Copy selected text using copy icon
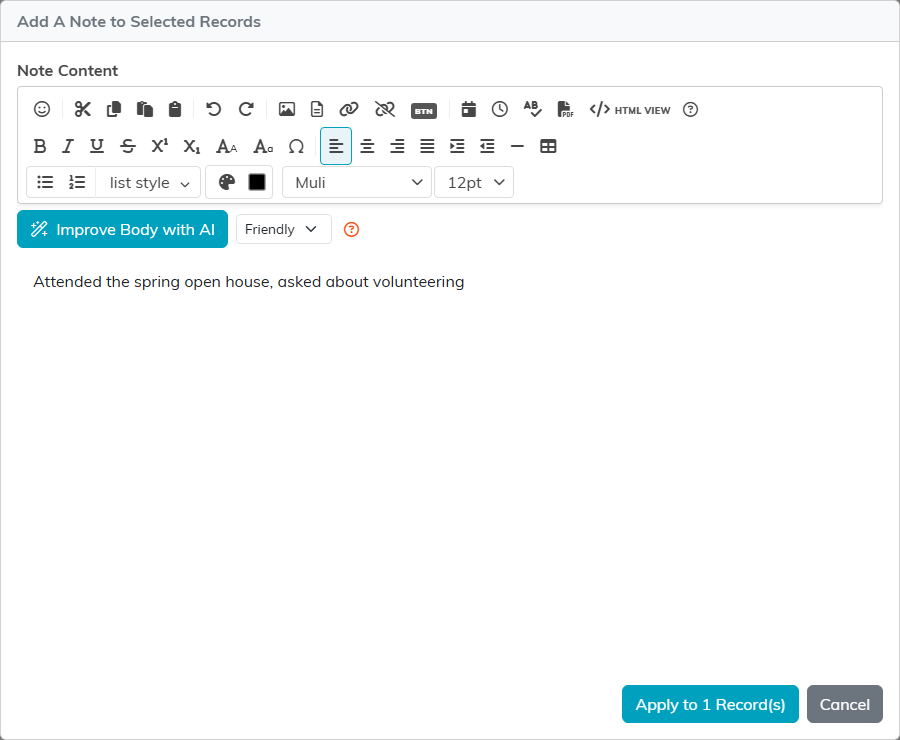Image resolution: width=900 pixels, height=740 pixels. (x=114, y=109)
